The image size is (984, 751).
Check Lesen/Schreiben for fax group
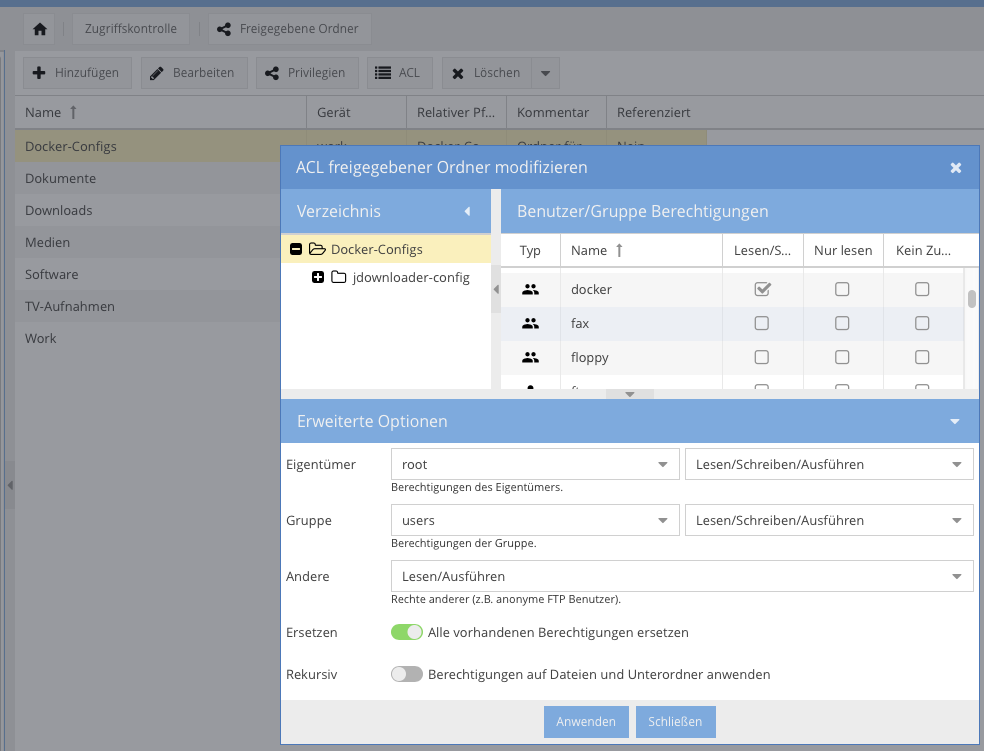tap(762, 323)
